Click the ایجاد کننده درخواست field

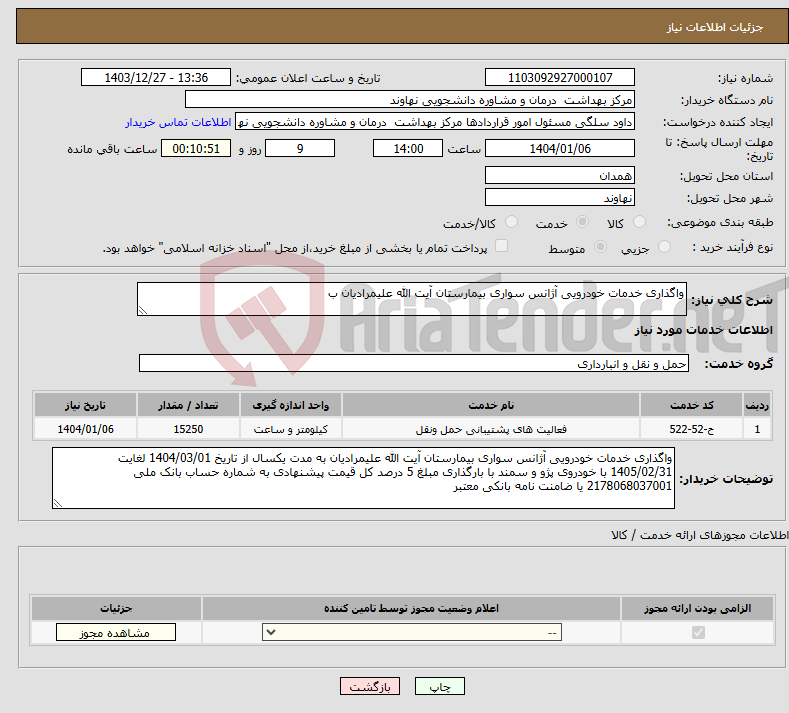click(x=435, y=122)
